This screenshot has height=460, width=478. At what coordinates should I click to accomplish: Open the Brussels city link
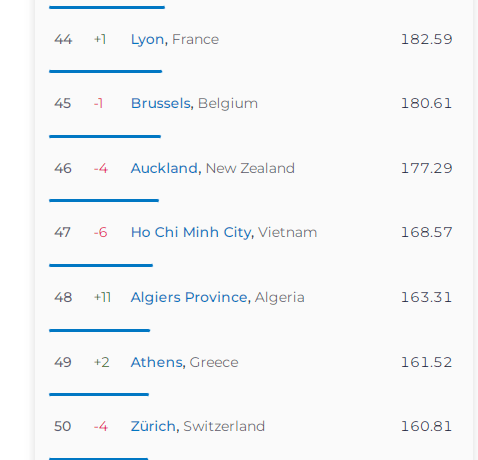pyautogui.click(x=160, y=103)
